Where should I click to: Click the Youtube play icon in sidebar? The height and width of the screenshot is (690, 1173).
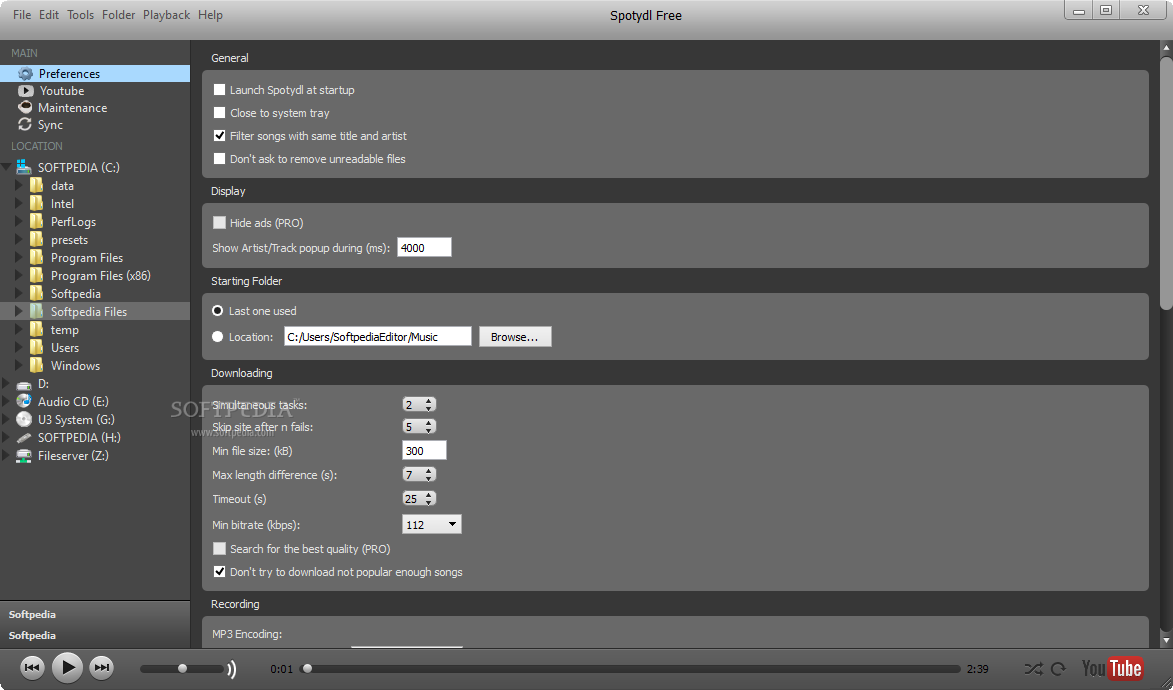25,91
